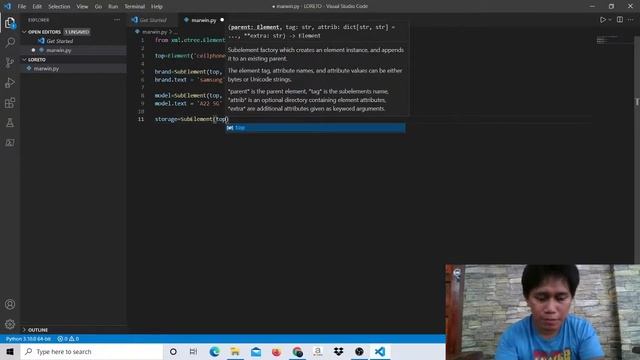Open the Accounts menu icon

[10, 304]
